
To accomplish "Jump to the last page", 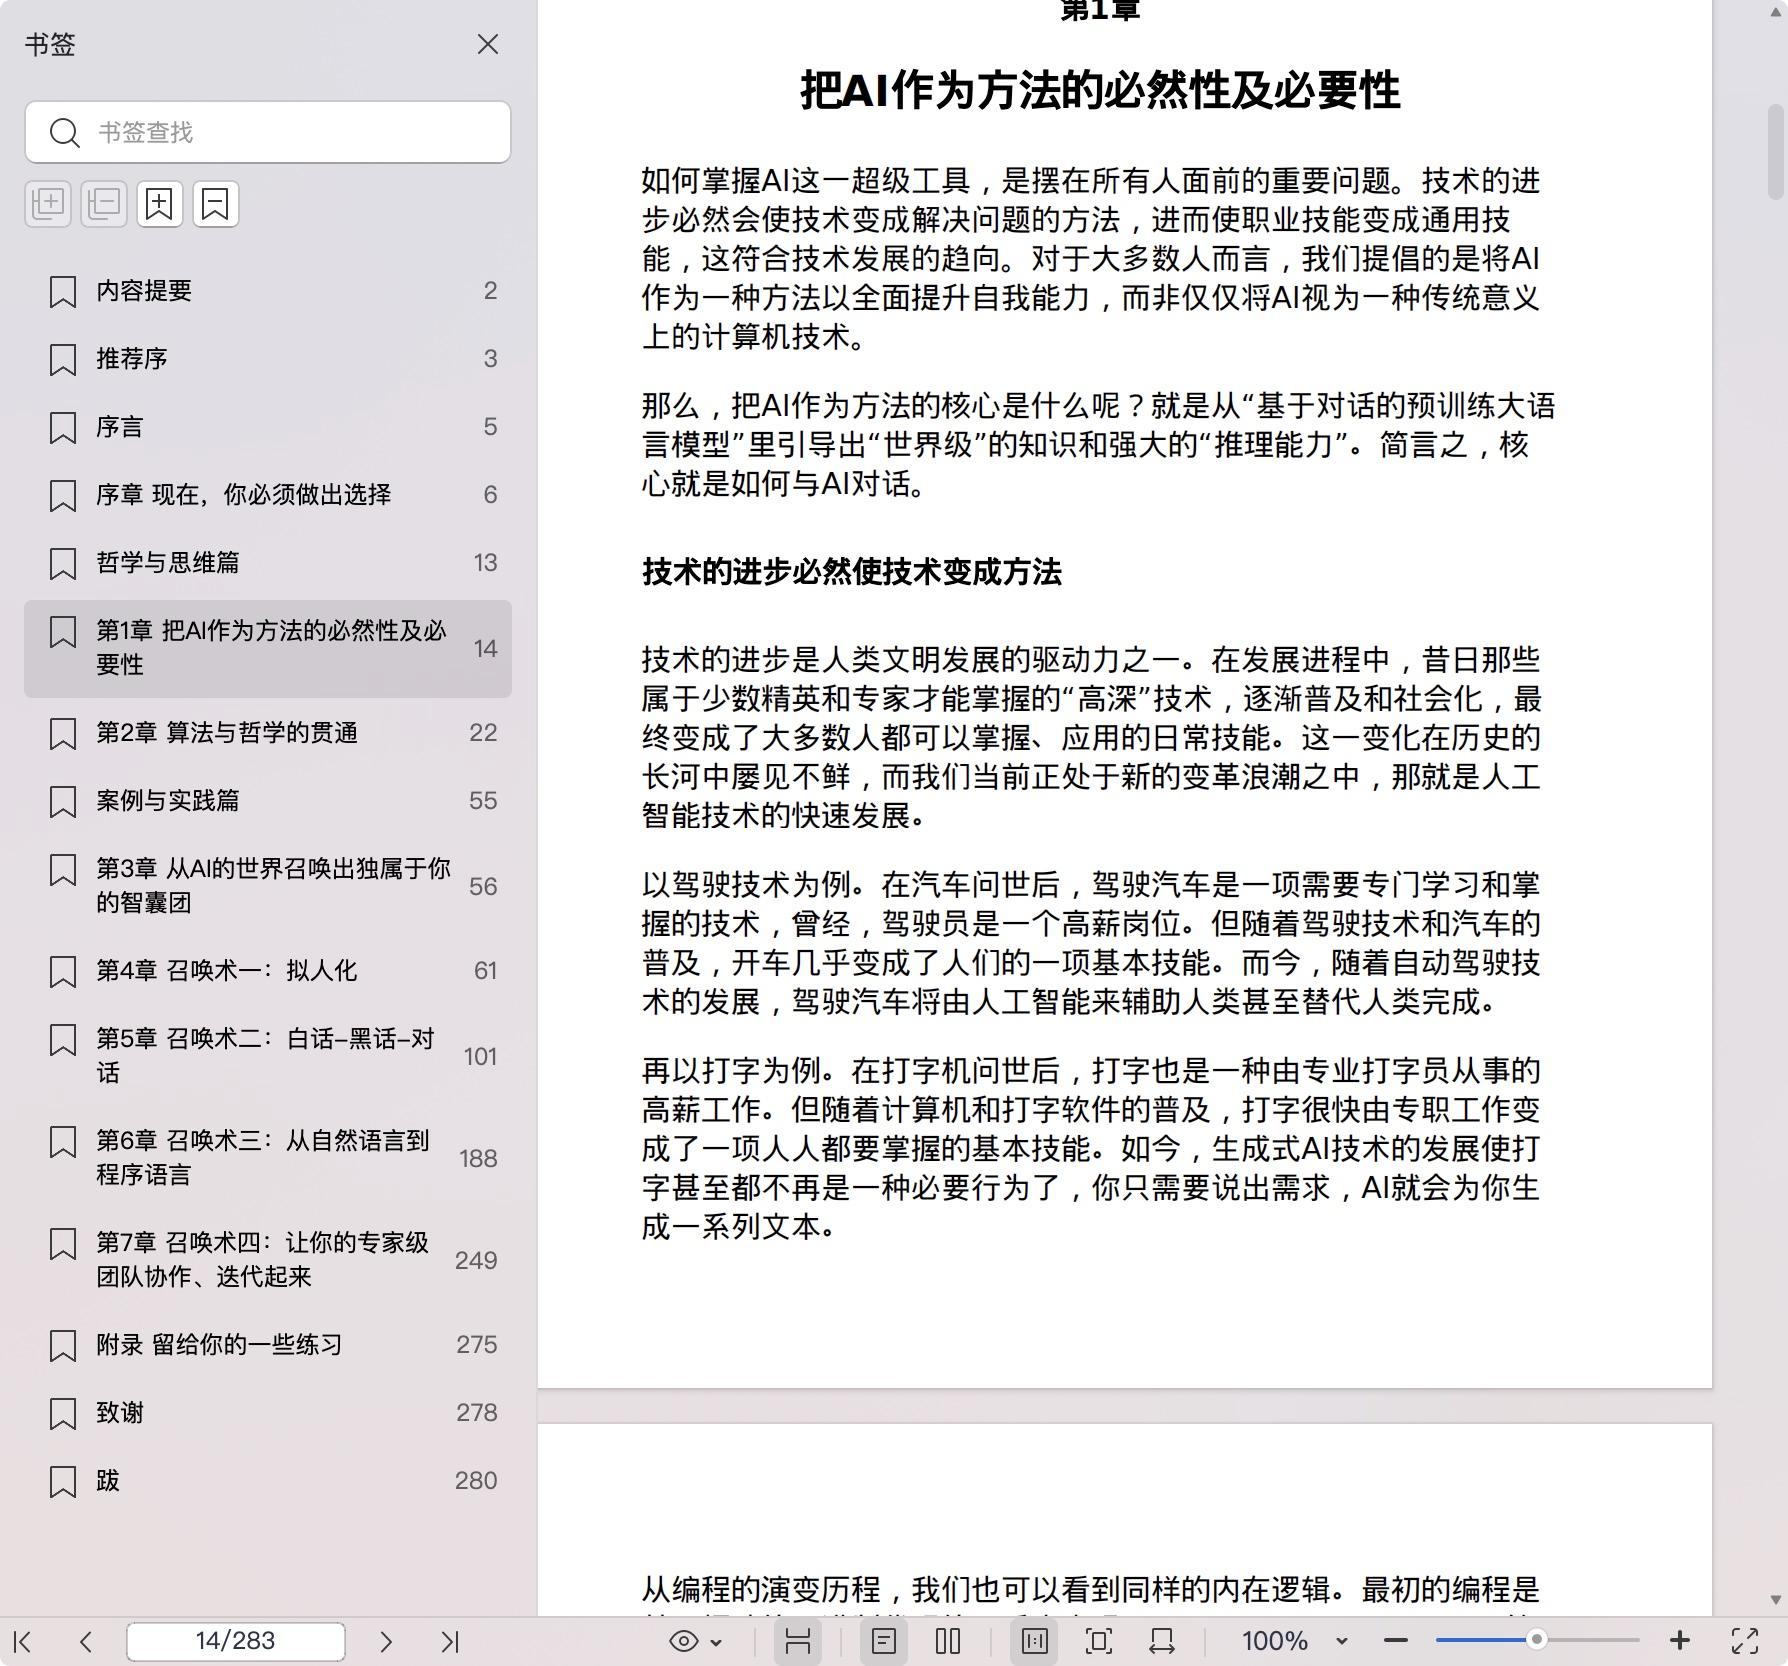I will [x=450, y=1641].
